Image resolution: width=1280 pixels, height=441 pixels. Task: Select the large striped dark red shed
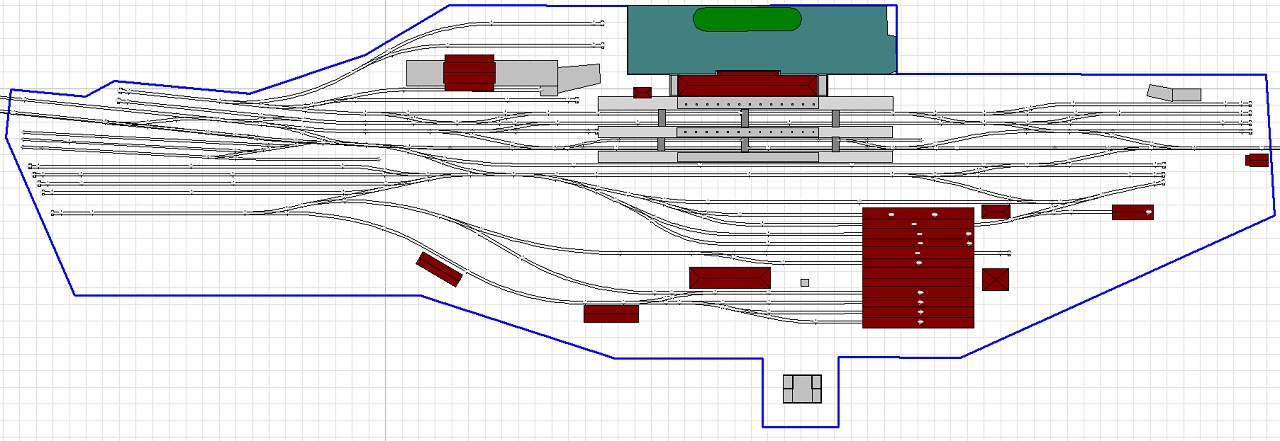tap(918, 268)
